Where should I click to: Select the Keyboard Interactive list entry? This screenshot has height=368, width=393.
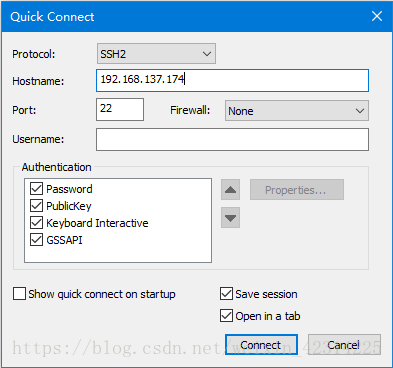(97, 223)
